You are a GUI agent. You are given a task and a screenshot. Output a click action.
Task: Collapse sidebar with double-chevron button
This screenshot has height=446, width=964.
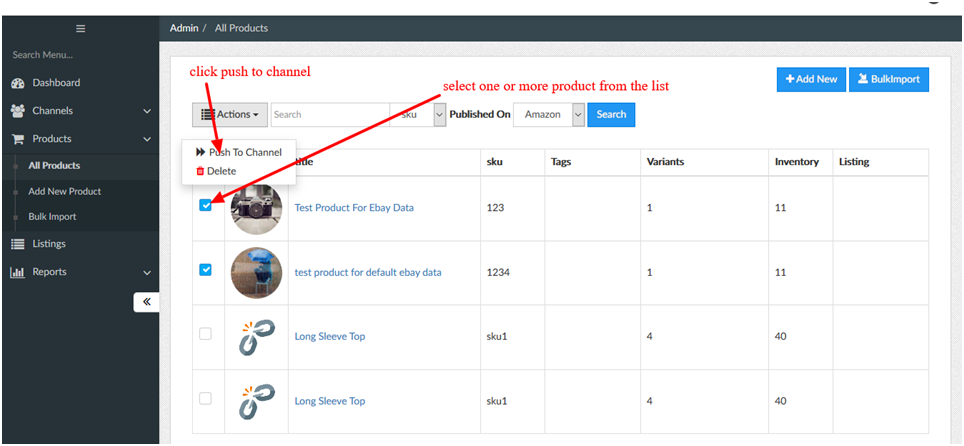146,301
